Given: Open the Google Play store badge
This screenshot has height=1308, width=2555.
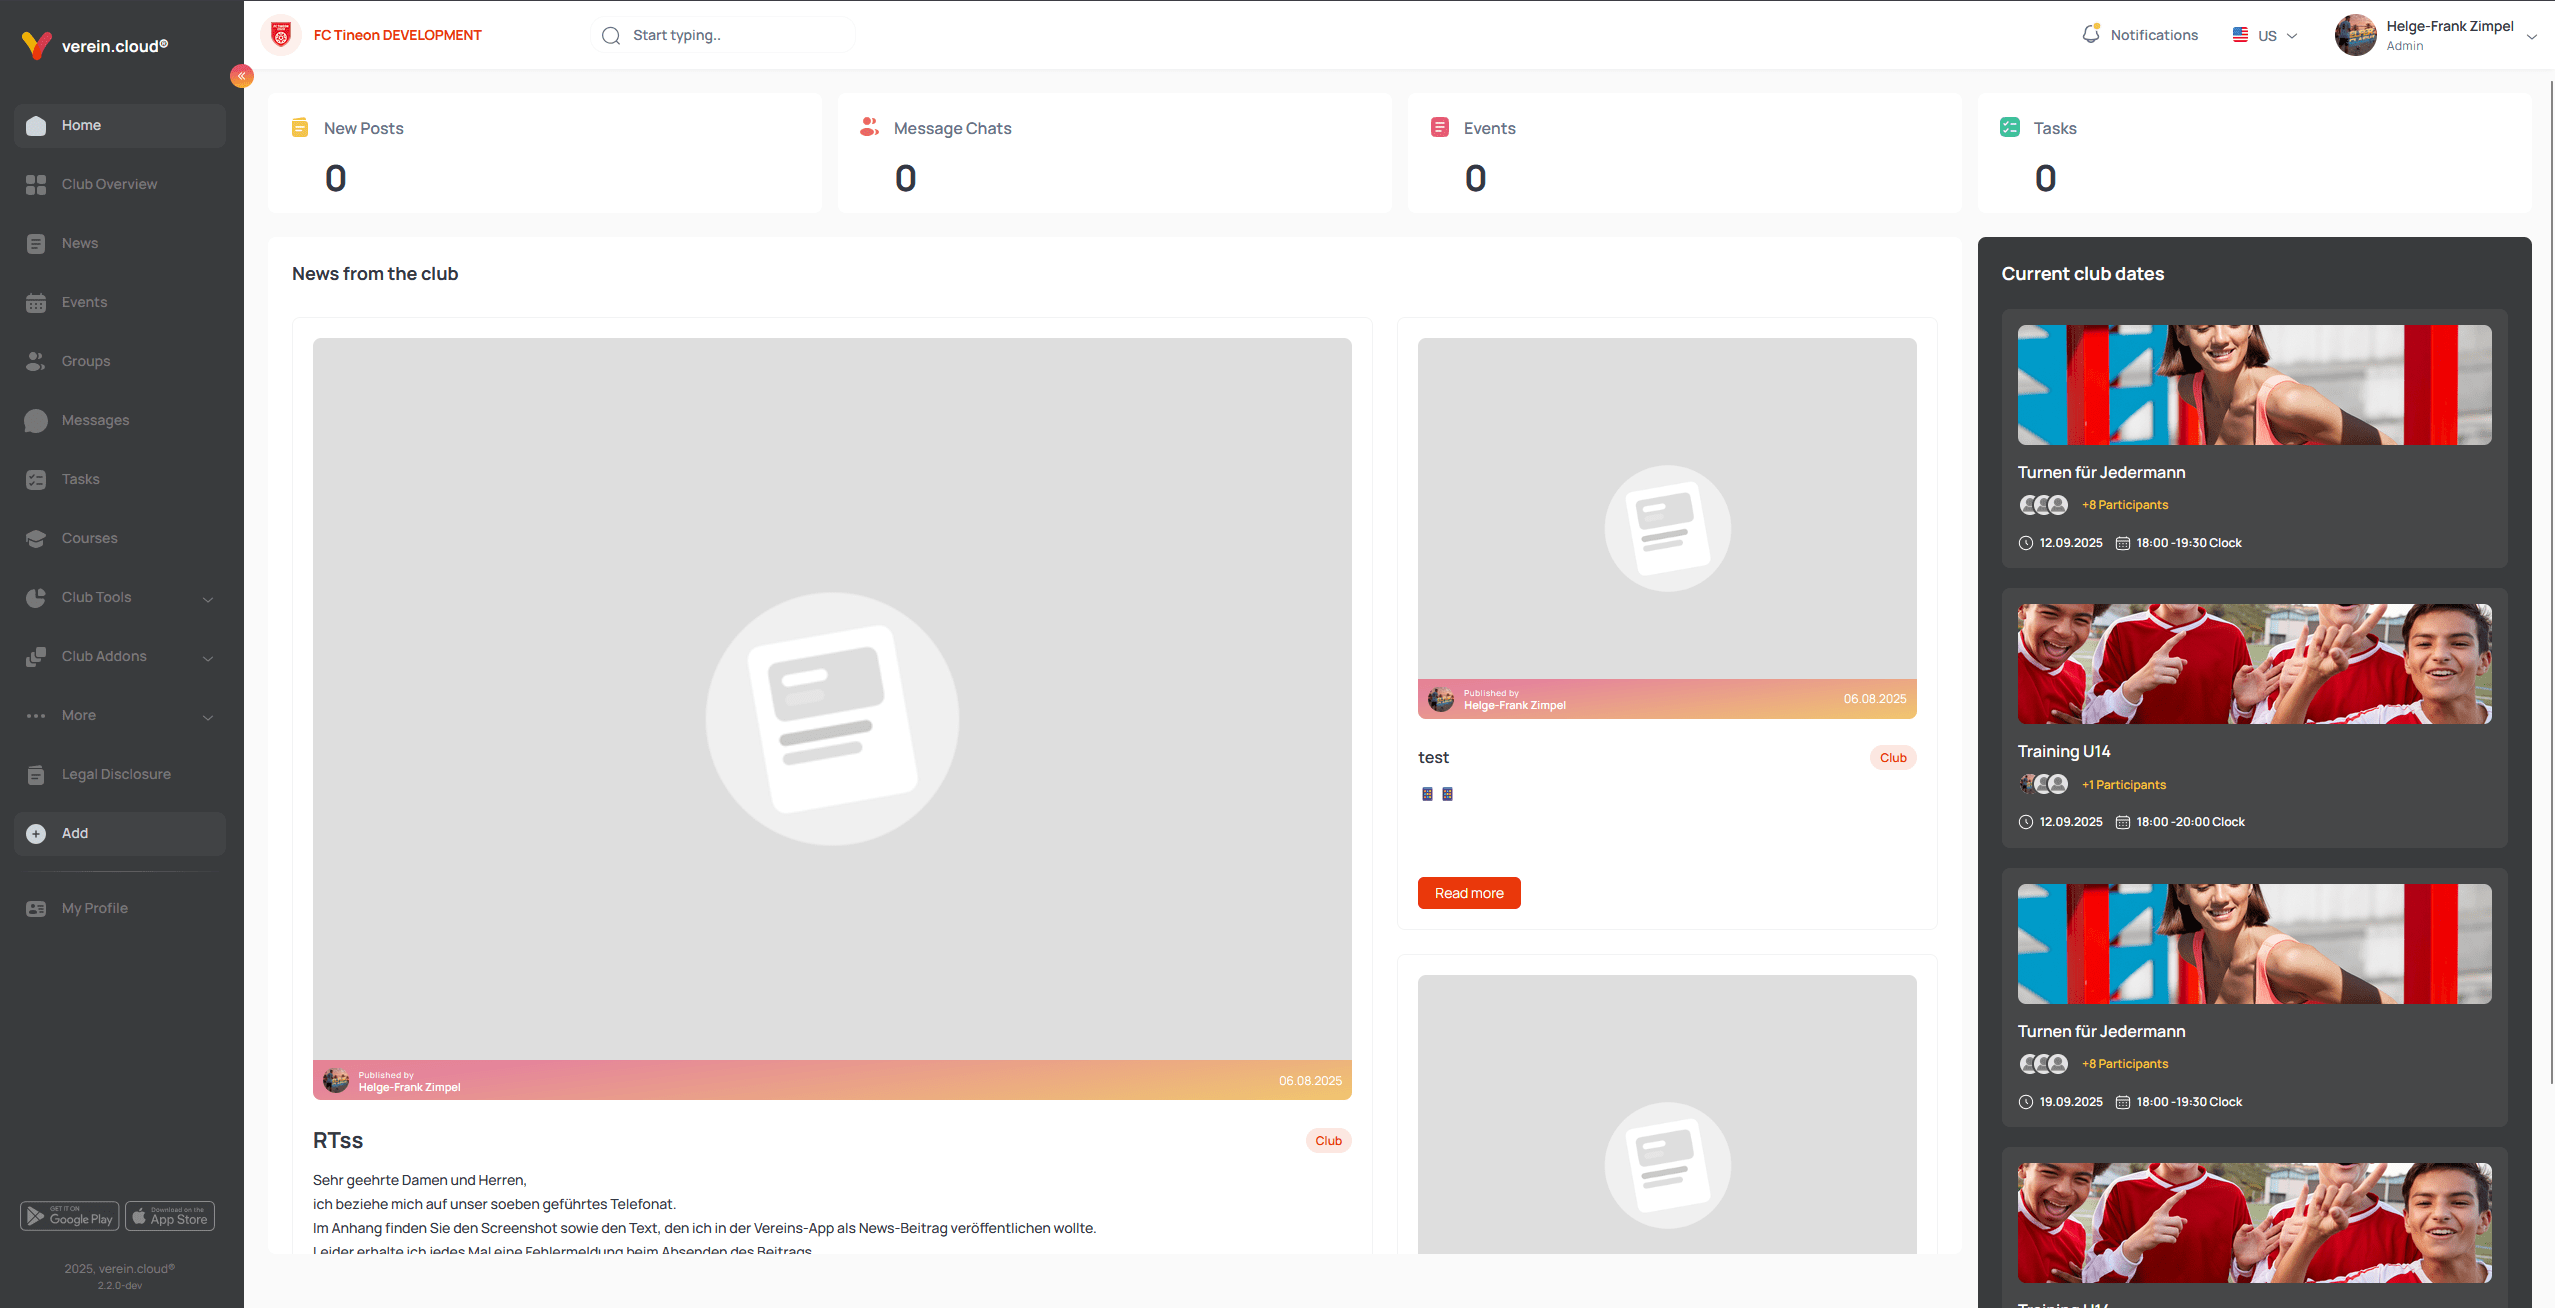Looking at the screenshot, I should 70,1216.
